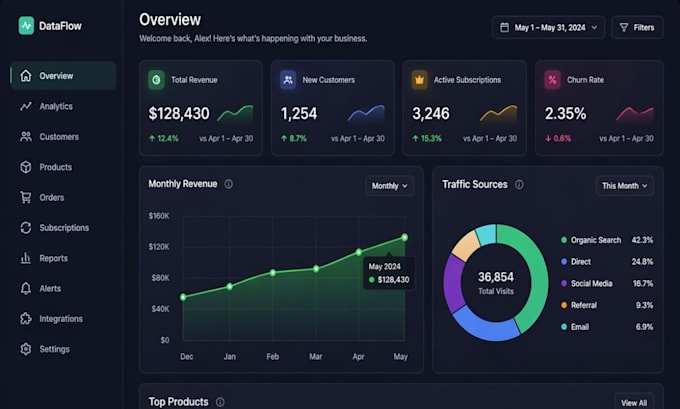The width and height of the screenshot is (680, 409).
Task: Click the Apr data point on revenue chart
Action: tap(359, 252)
